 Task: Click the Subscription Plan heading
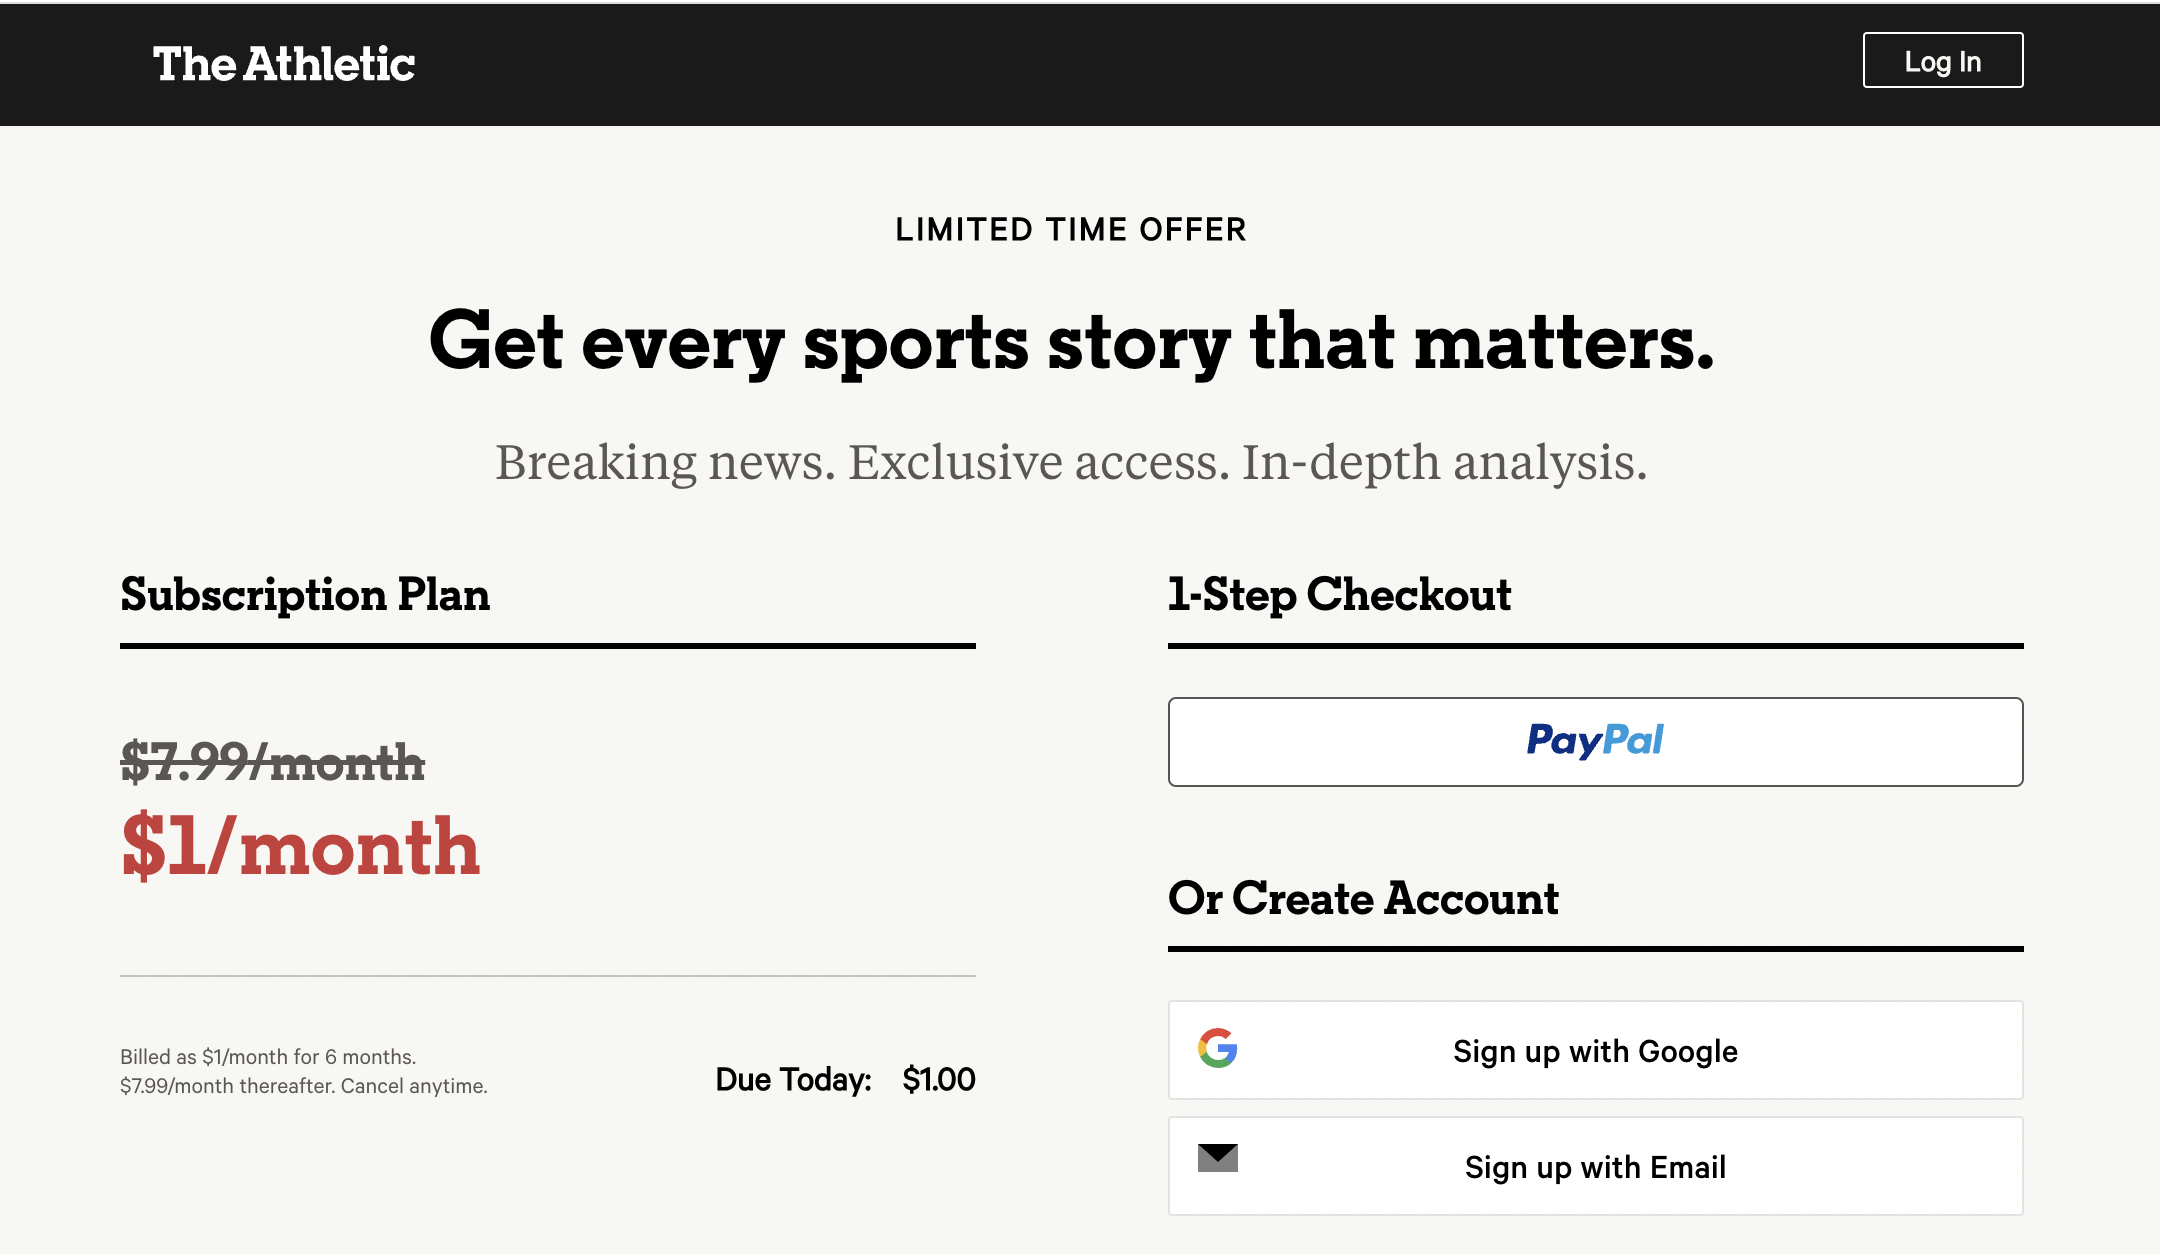pyautogui.click(x=305, y=595)
